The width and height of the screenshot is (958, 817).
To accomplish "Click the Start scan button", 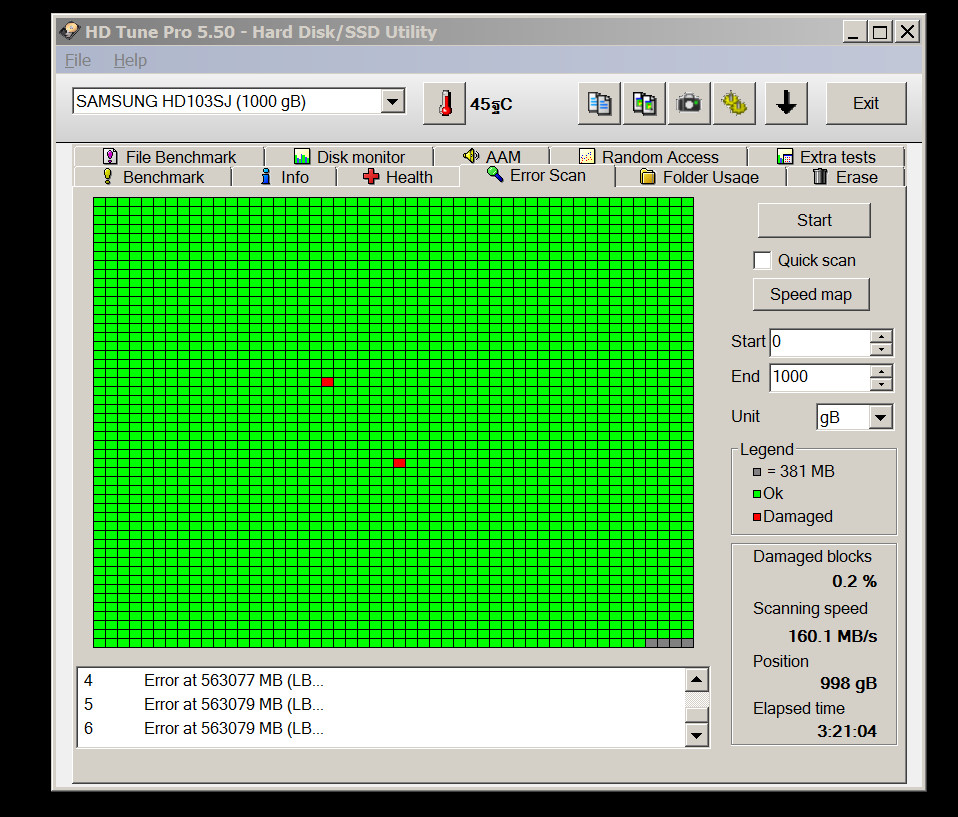I will click(x=814, y=220).
